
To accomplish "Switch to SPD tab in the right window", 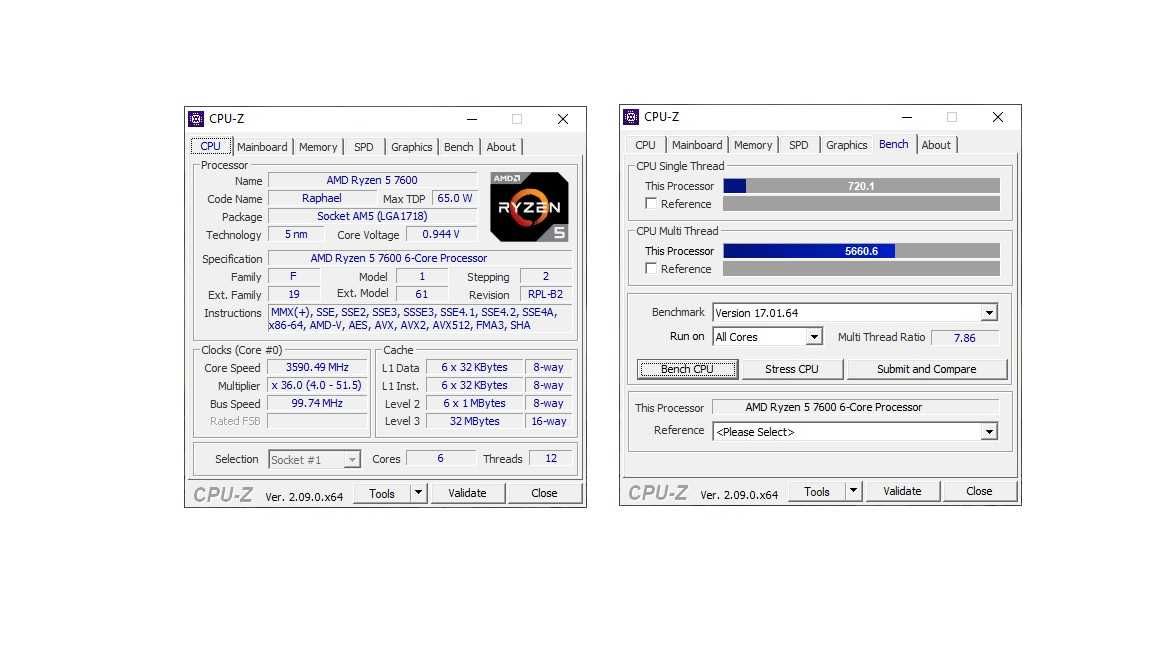I will tap(799, 145).
